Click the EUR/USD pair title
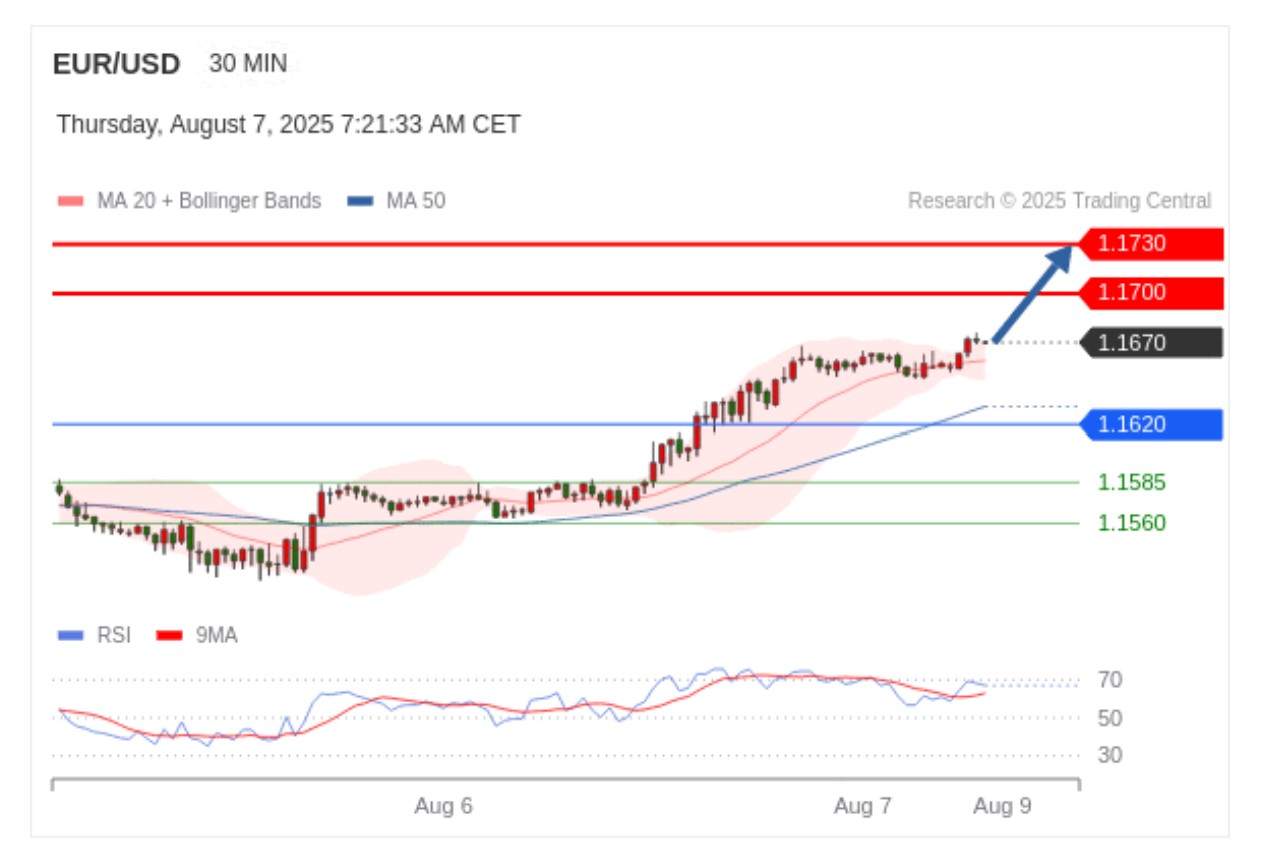The width and height of the screenshot is (1264, 864). click(116, 65)
